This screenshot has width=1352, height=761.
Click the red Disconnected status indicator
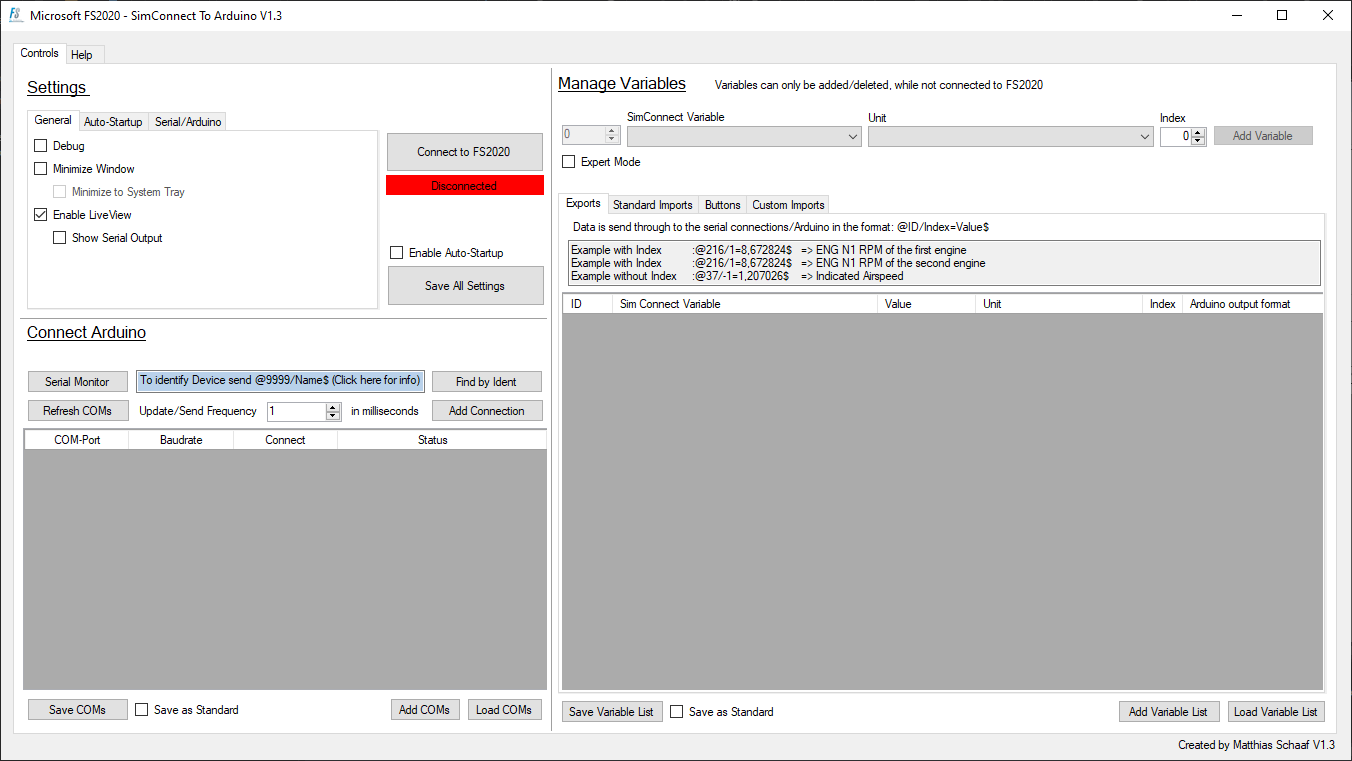tap(464, 186)
